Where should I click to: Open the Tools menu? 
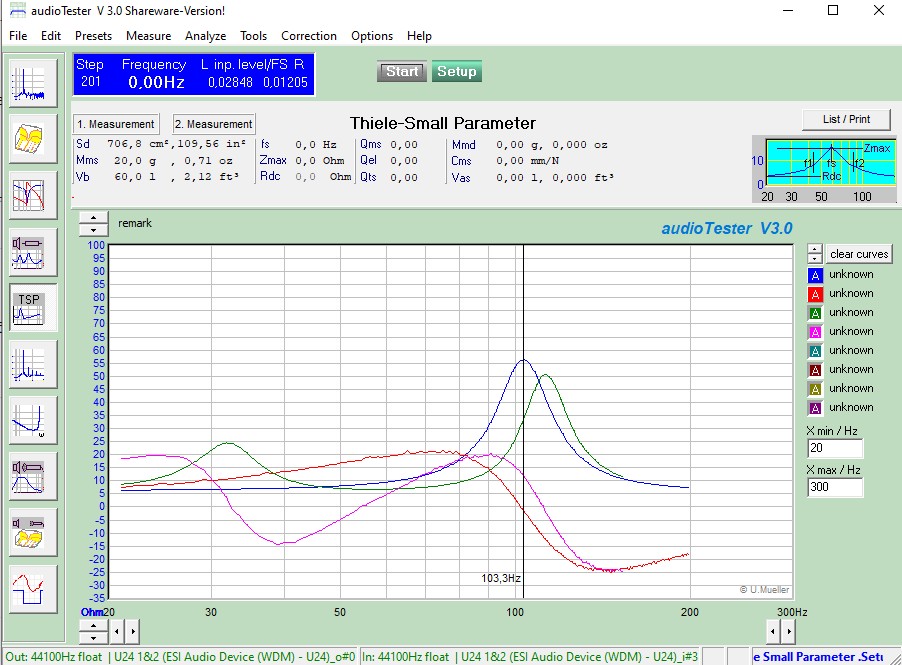coord(253,36)
